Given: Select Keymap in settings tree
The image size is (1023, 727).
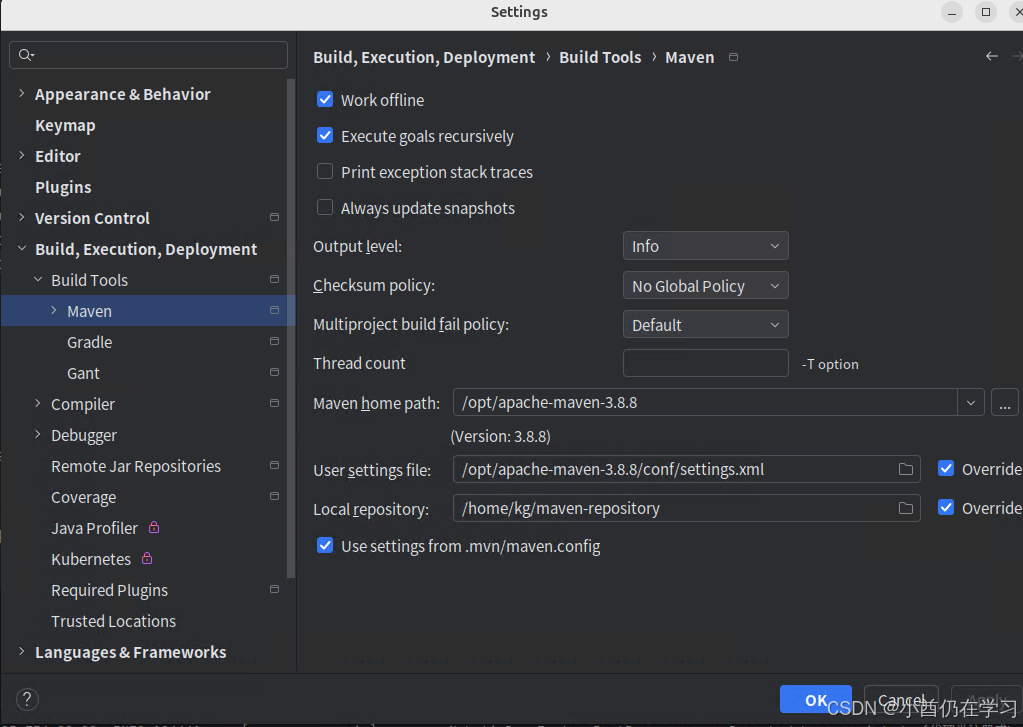Looking at the screenshot, I should click(65, 125).
